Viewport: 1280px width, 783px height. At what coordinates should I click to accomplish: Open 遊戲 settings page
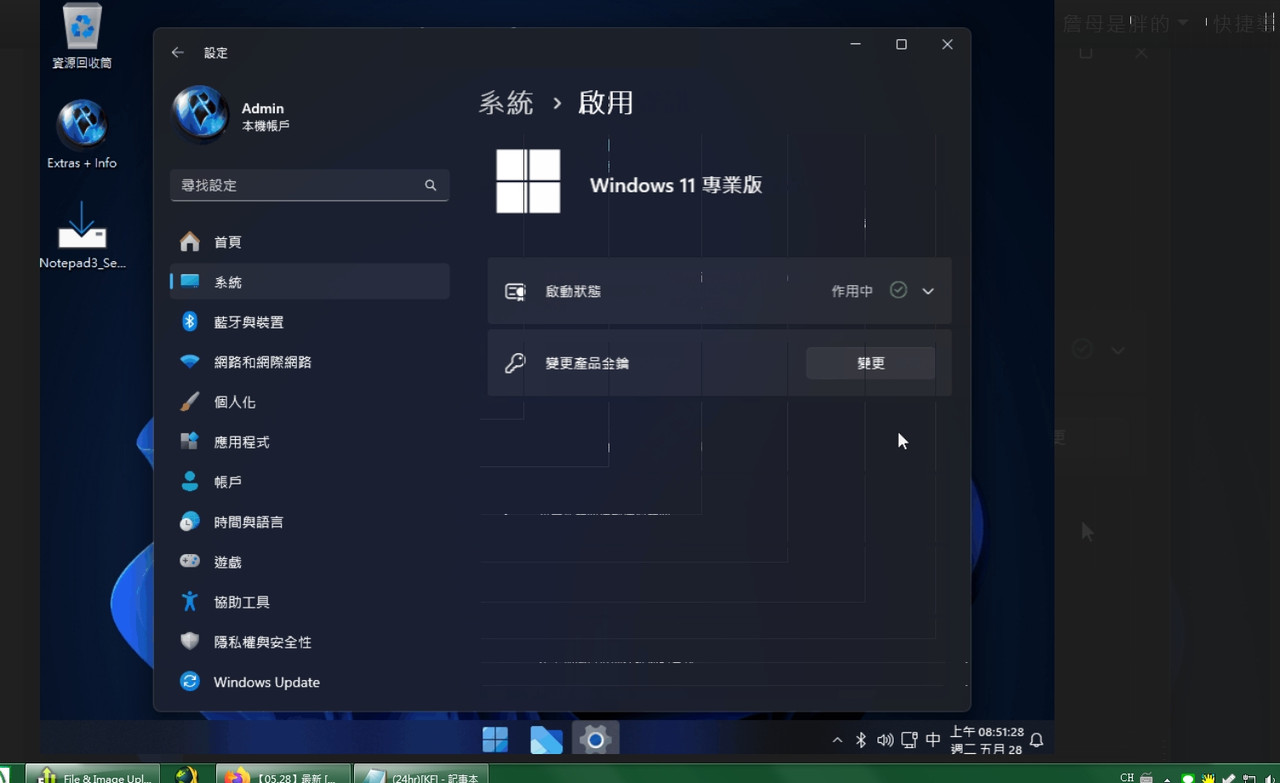[x=309, y=562]
